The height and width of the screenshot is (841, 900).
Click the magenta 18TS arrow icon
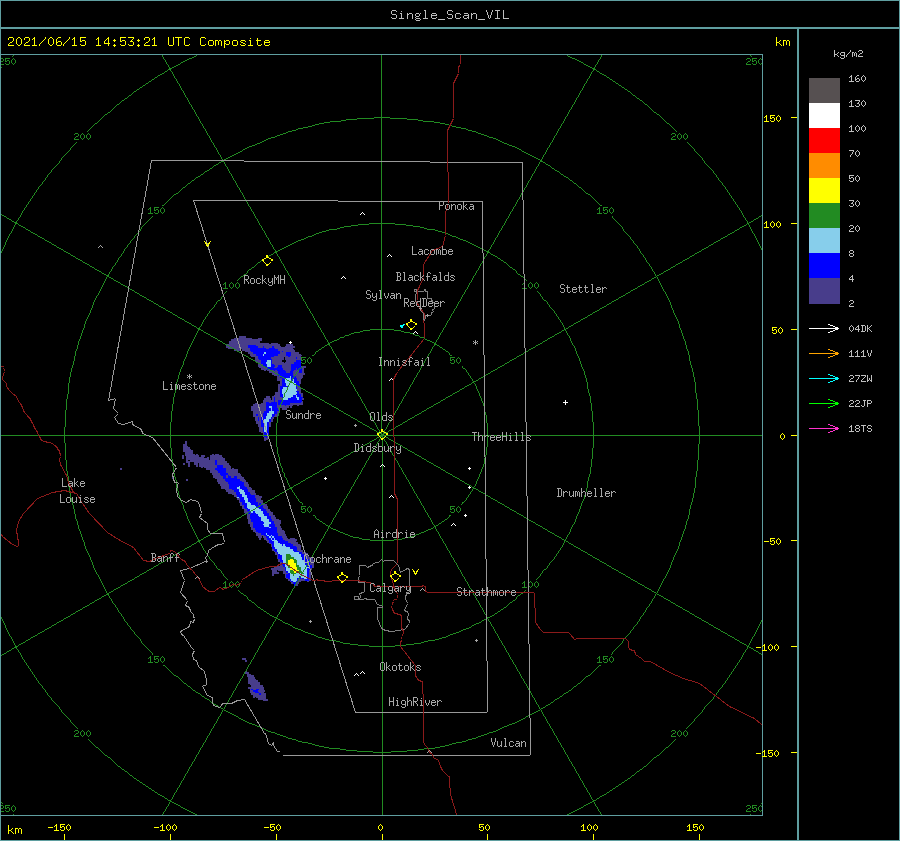(824, 428)
